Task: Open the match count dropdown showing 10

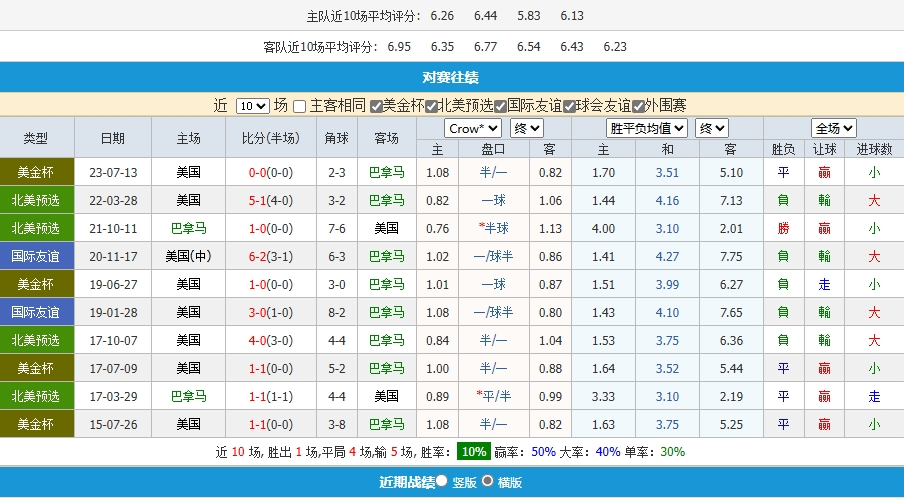Action: point(252,106)
